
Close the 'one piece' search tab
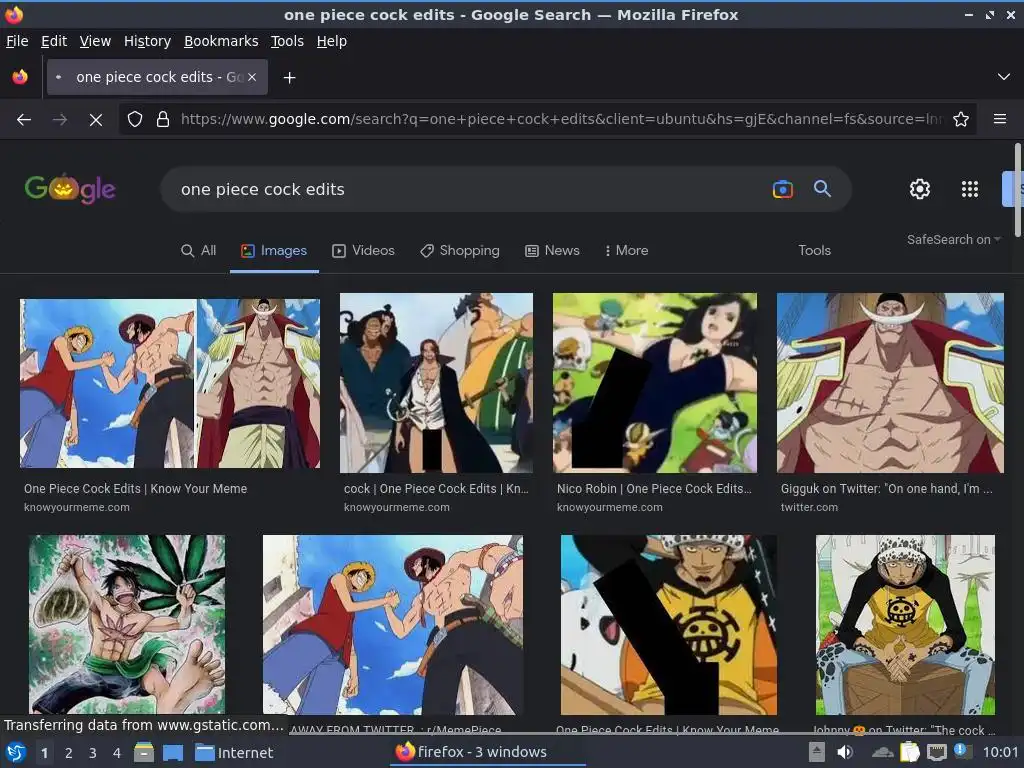coord(252,77)
